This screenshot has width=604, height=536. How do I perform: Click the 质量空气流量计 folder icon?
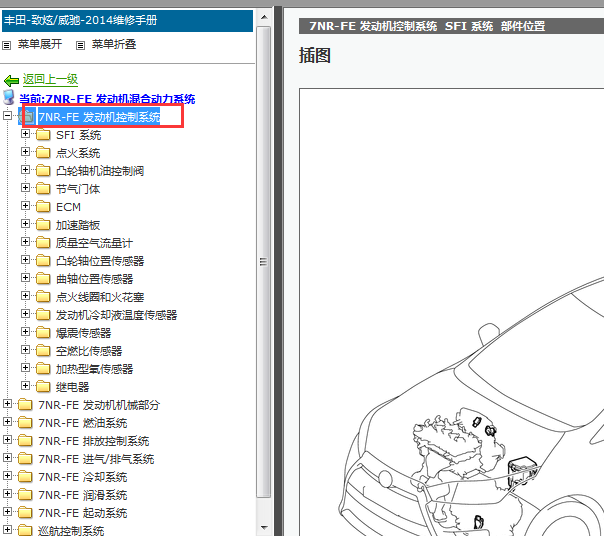[x=43, y=243]
